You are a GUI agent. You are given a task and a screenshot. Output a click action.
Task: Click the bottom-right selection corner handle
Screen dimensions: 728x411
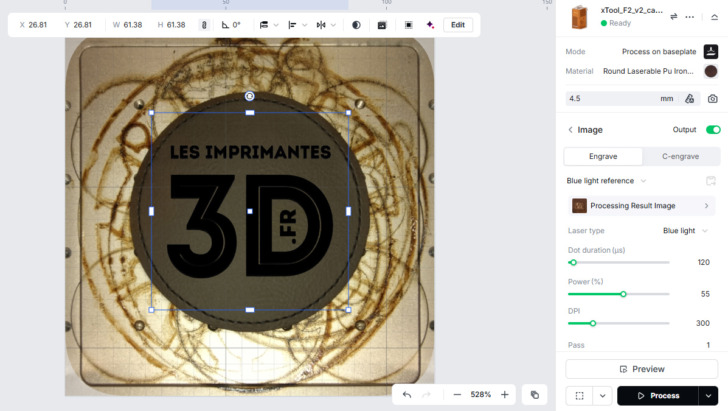tap(348, 310)
